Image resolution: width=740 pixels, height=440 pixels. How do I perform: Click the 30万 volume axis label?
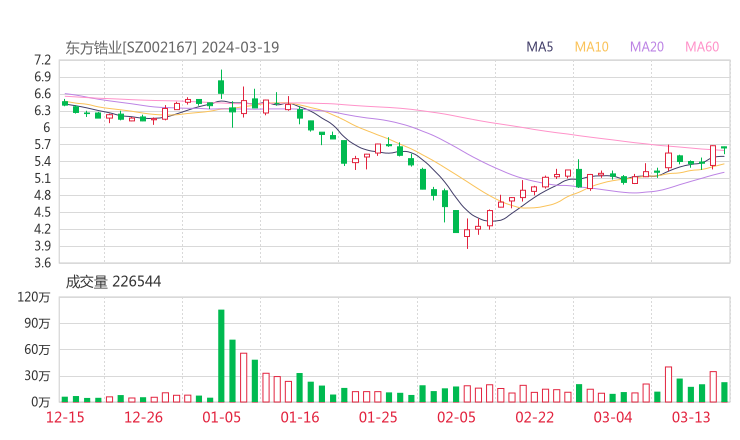point(37,376)
